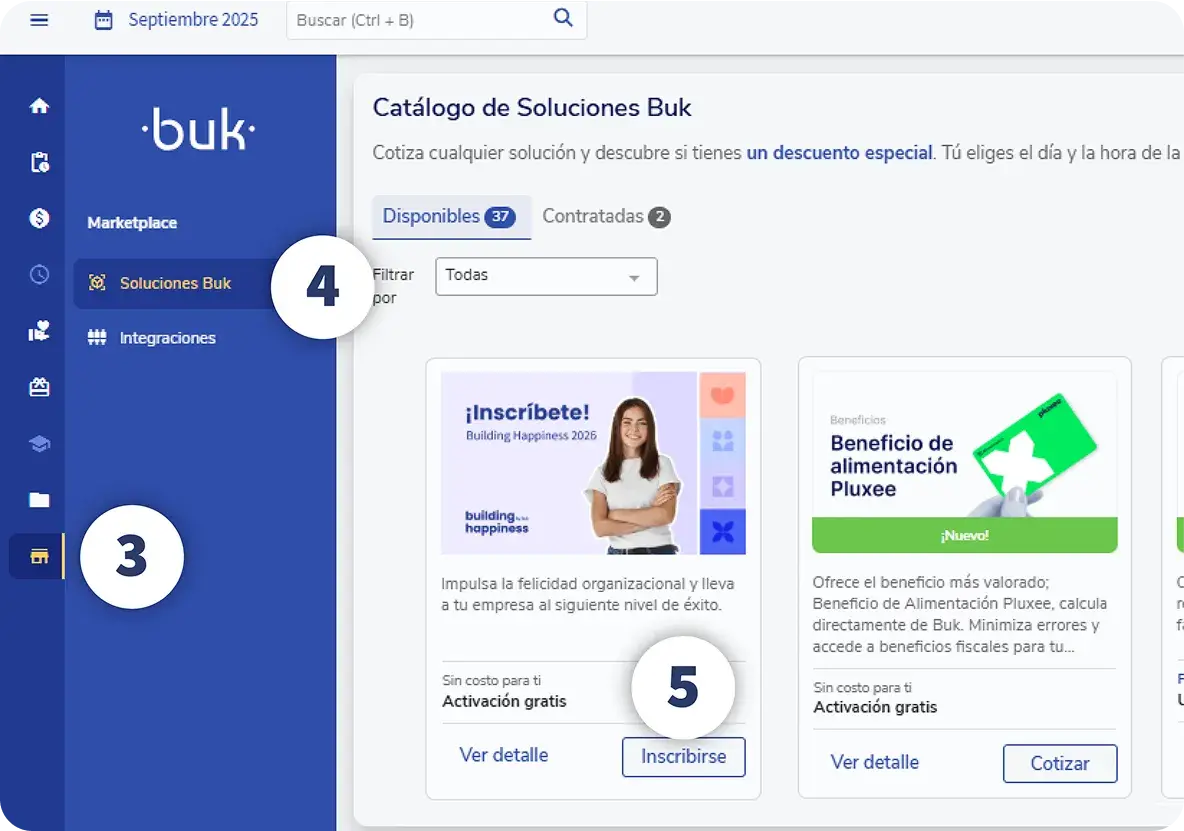Screen dimensions: 1184x831
Task: Open the clock attendance icon
Action: [39, 274]
